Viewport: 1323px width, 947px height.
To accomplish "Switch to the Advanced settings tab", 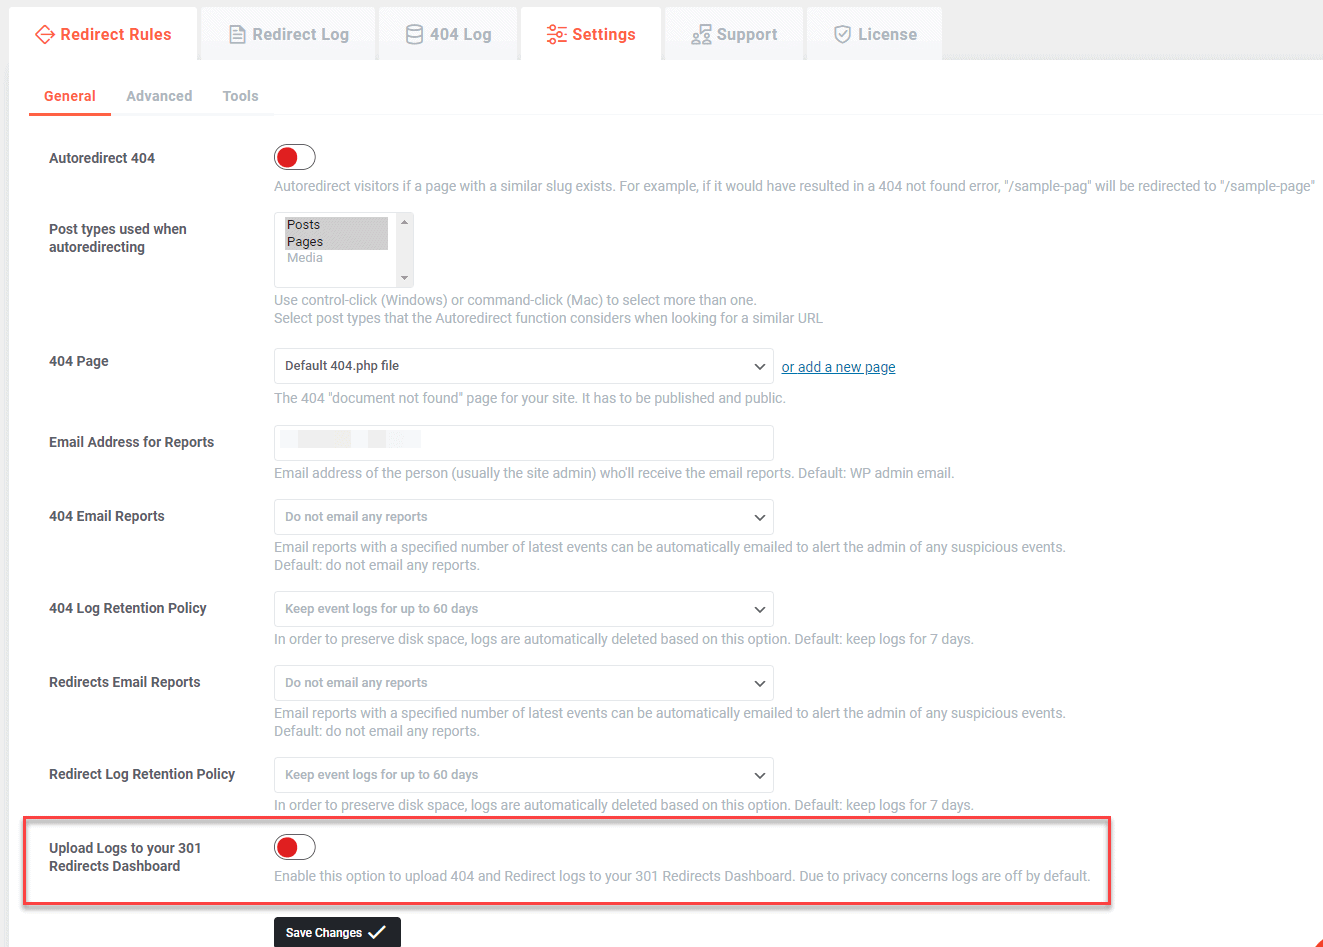I will [159, 95].
